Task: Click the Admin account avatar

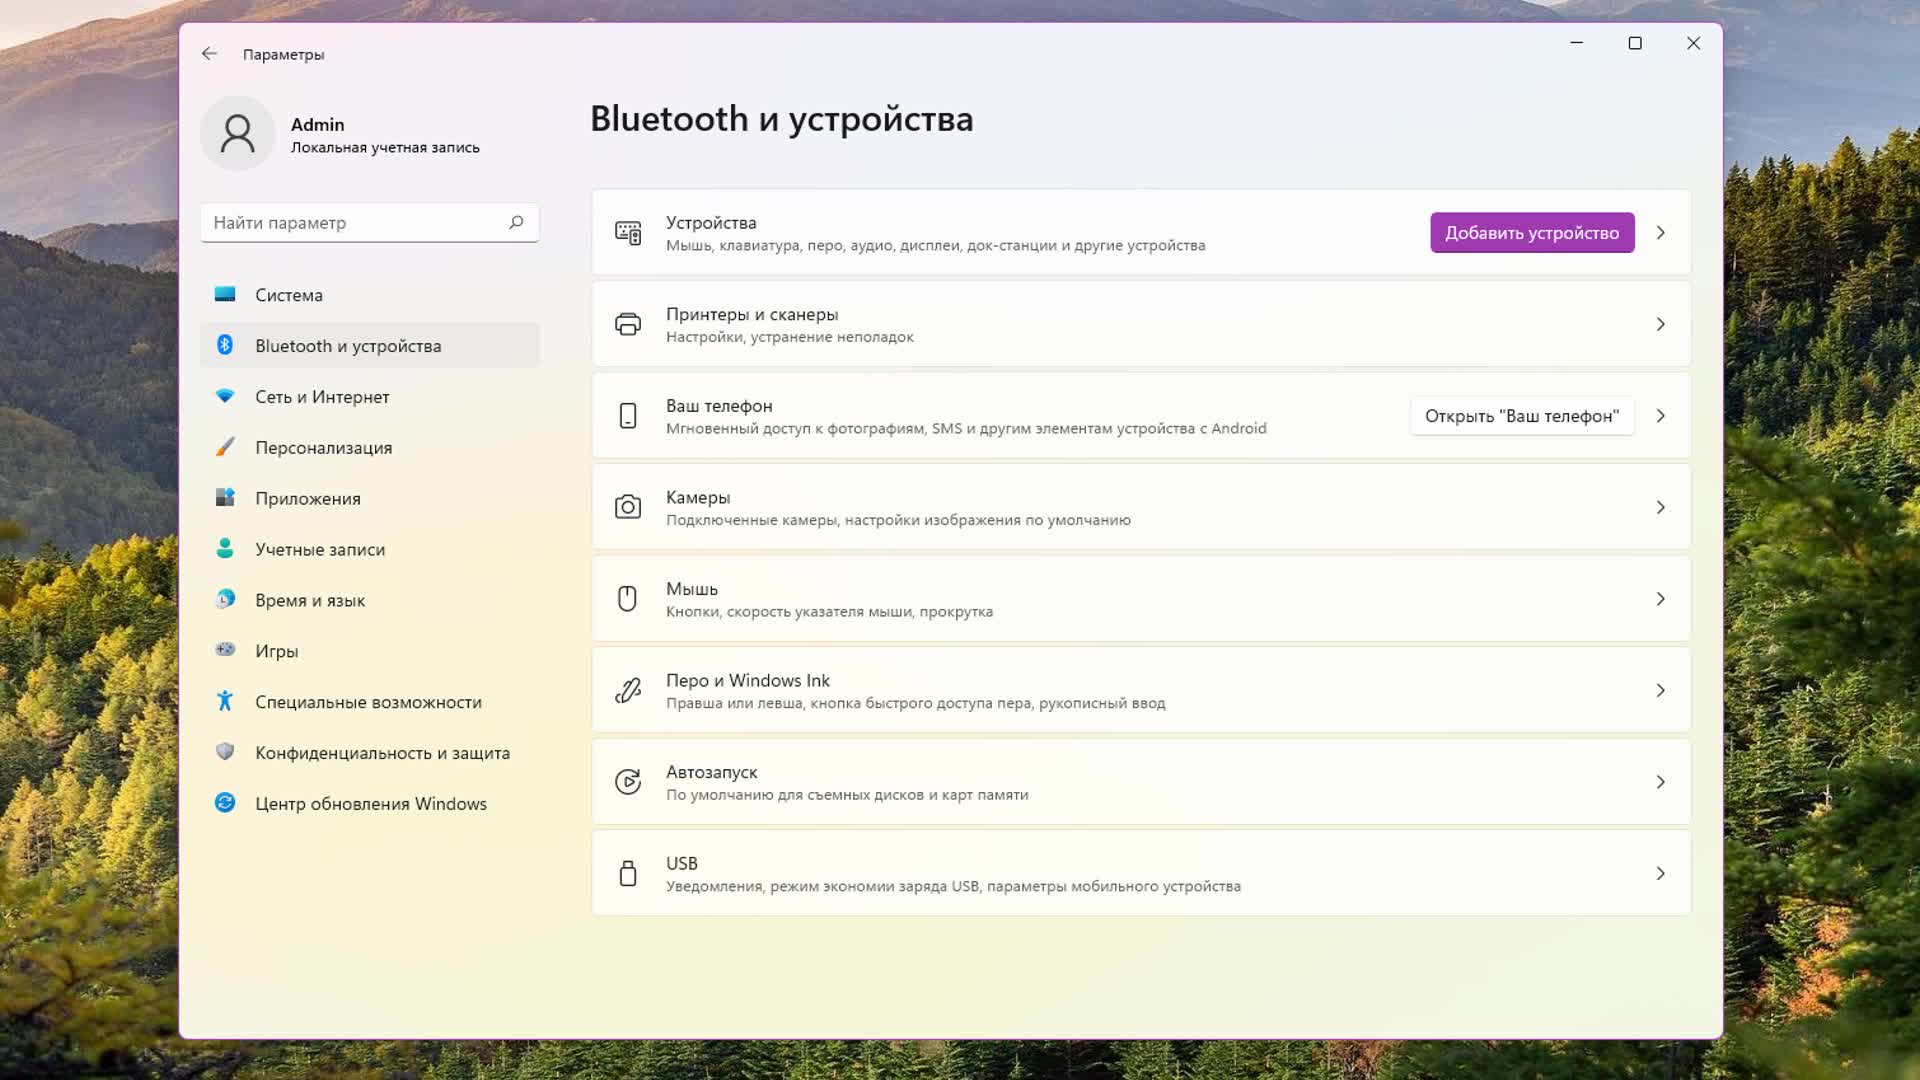Action: [238, 133]
